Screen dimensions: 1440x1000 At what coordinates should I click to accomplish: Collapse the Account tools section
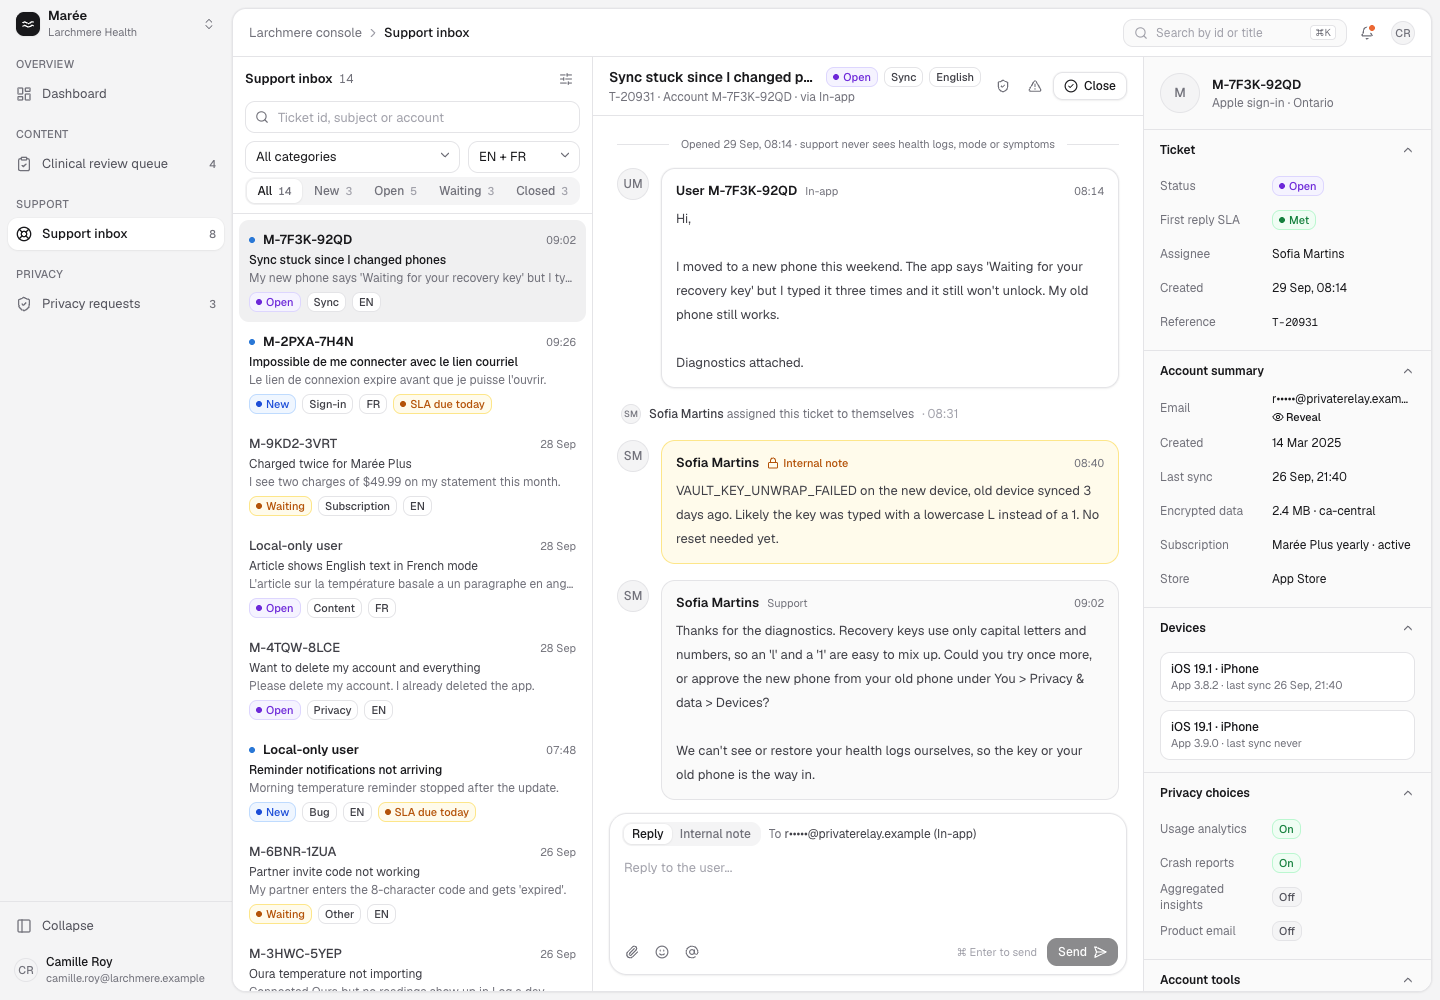(x=1408, y=980)
